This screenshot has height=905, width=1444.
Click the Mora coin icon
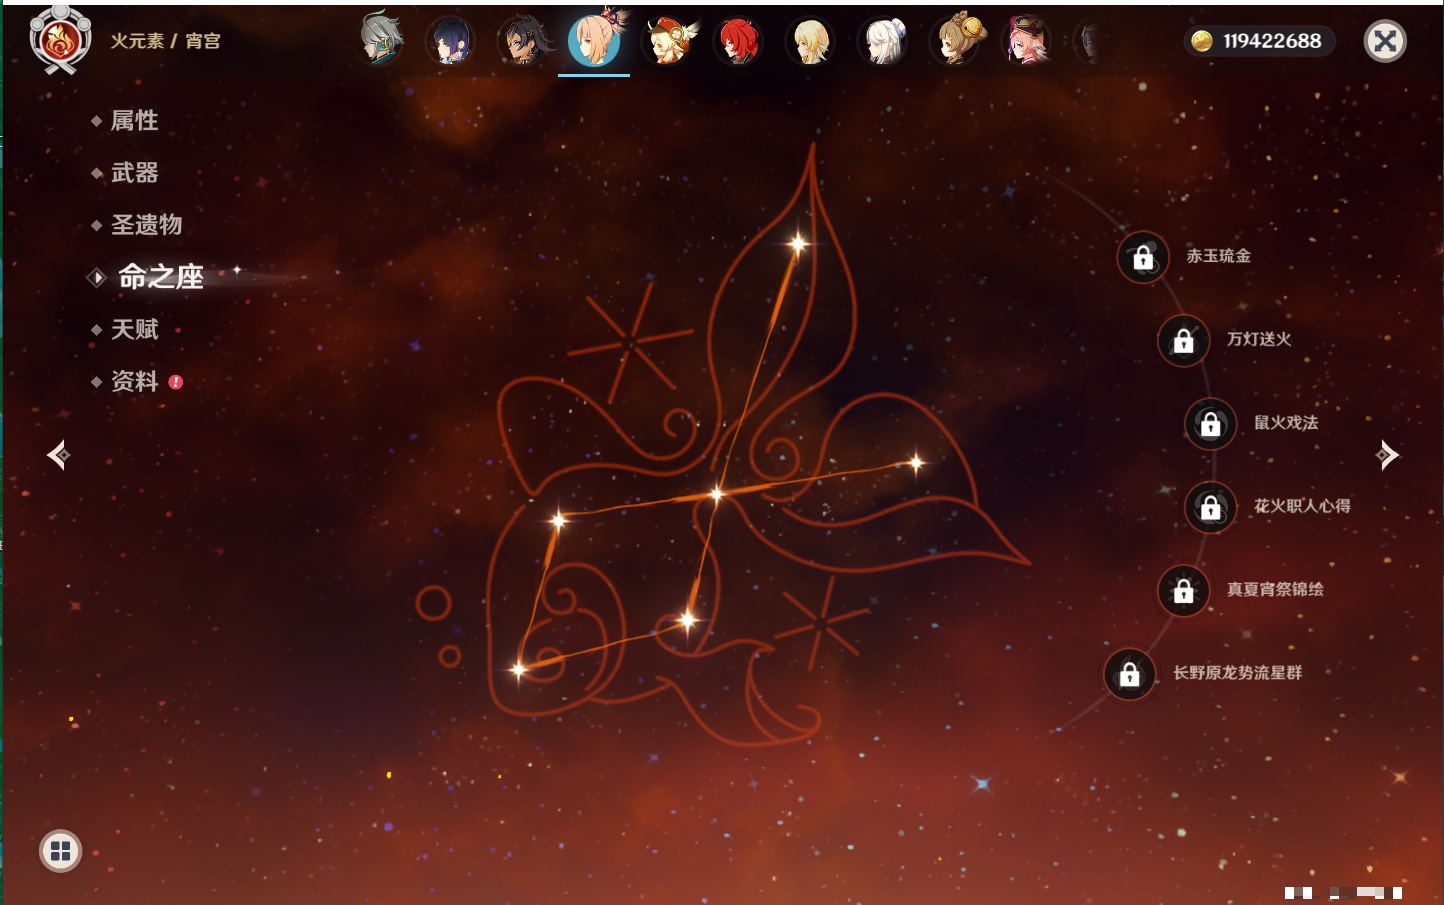coord(1202,41)
